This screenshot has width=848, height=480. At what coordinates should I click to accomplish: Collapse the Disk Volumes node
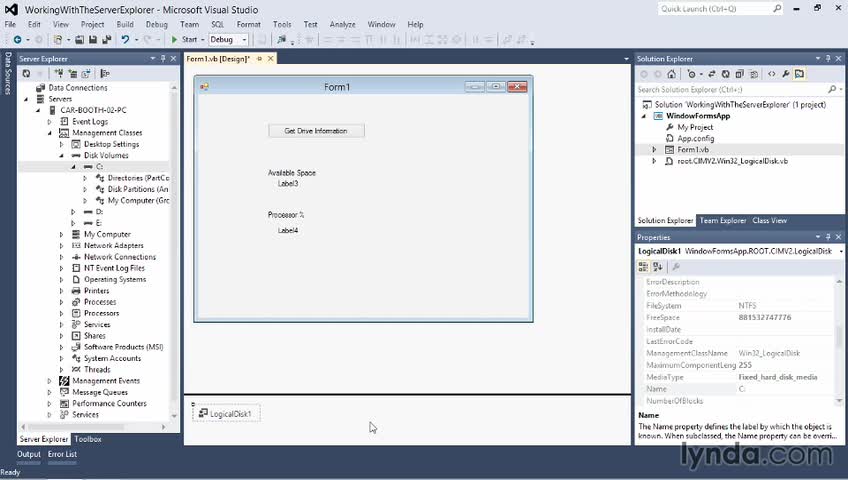(x=61, y=156)
